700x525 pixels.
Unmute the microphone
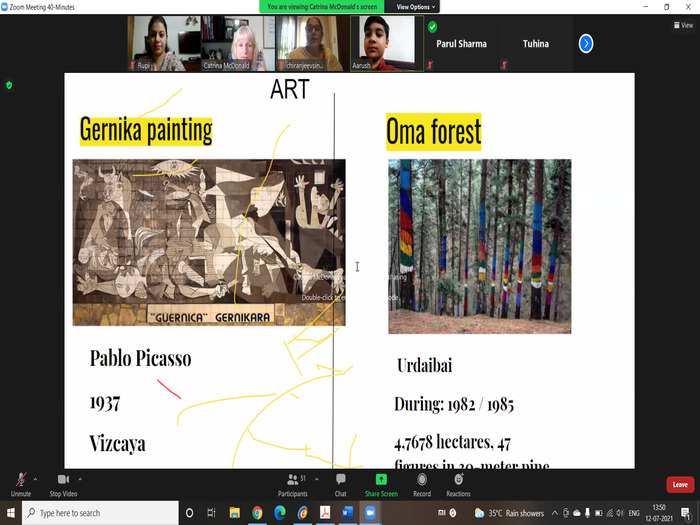[21, 484]
